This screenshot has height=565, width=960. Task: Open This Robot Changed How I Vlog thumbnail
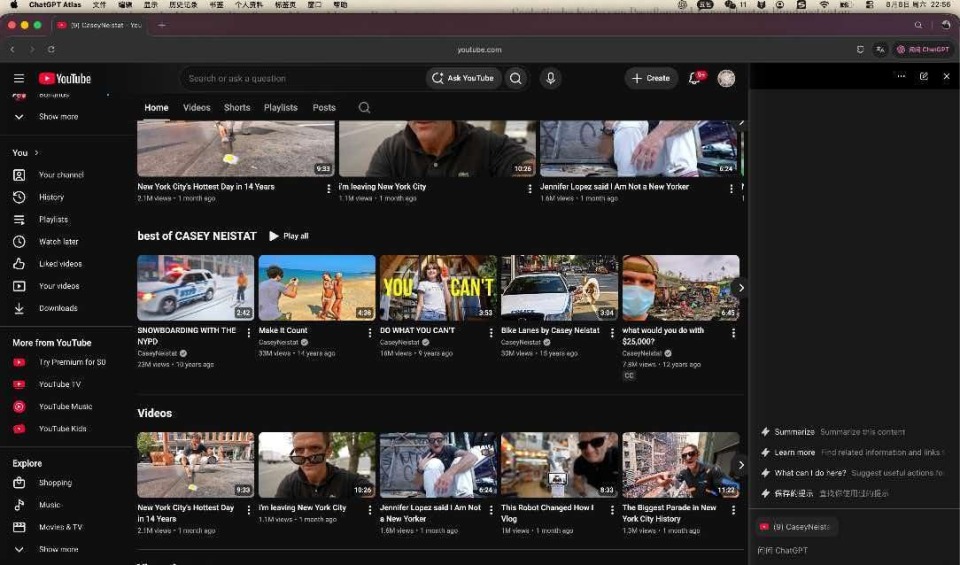click(560, 465)
